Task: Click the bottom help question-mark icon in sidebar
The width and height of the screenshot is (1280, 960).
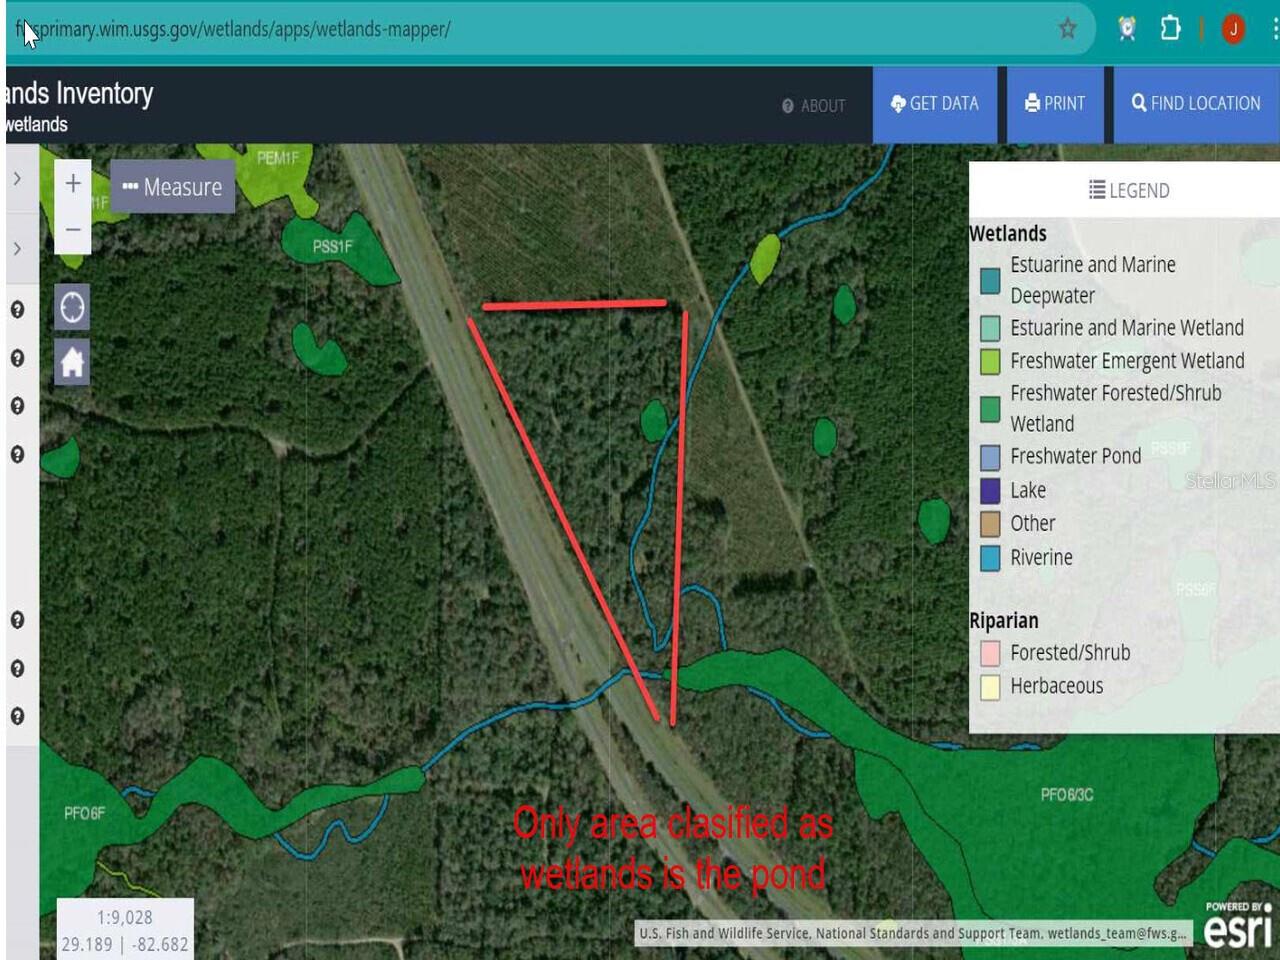Action: point(17,716)
